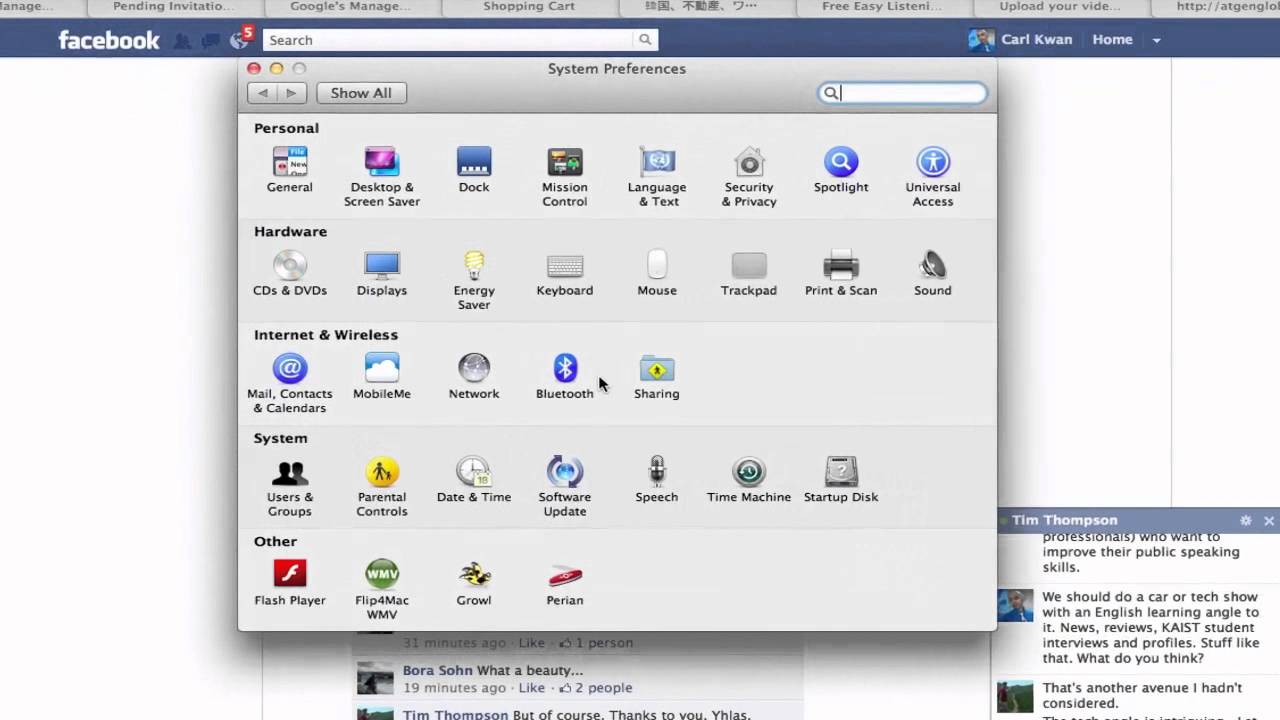Click the Facebook search box

coord(448,40)
